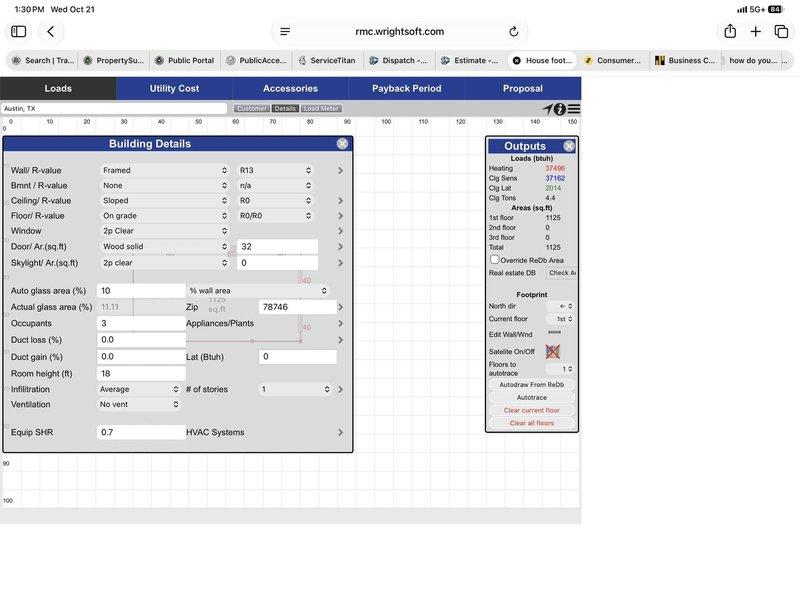Open the page format menu in address bar
This screenshot has height=600, width=800.
[x=285, y=32]
